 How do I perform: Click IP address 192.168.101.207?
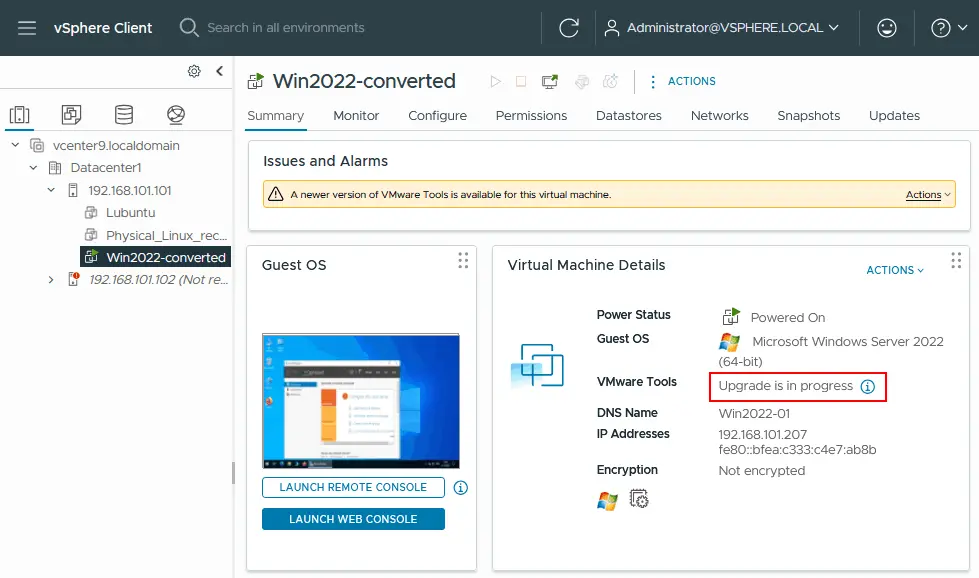point(762,434)
